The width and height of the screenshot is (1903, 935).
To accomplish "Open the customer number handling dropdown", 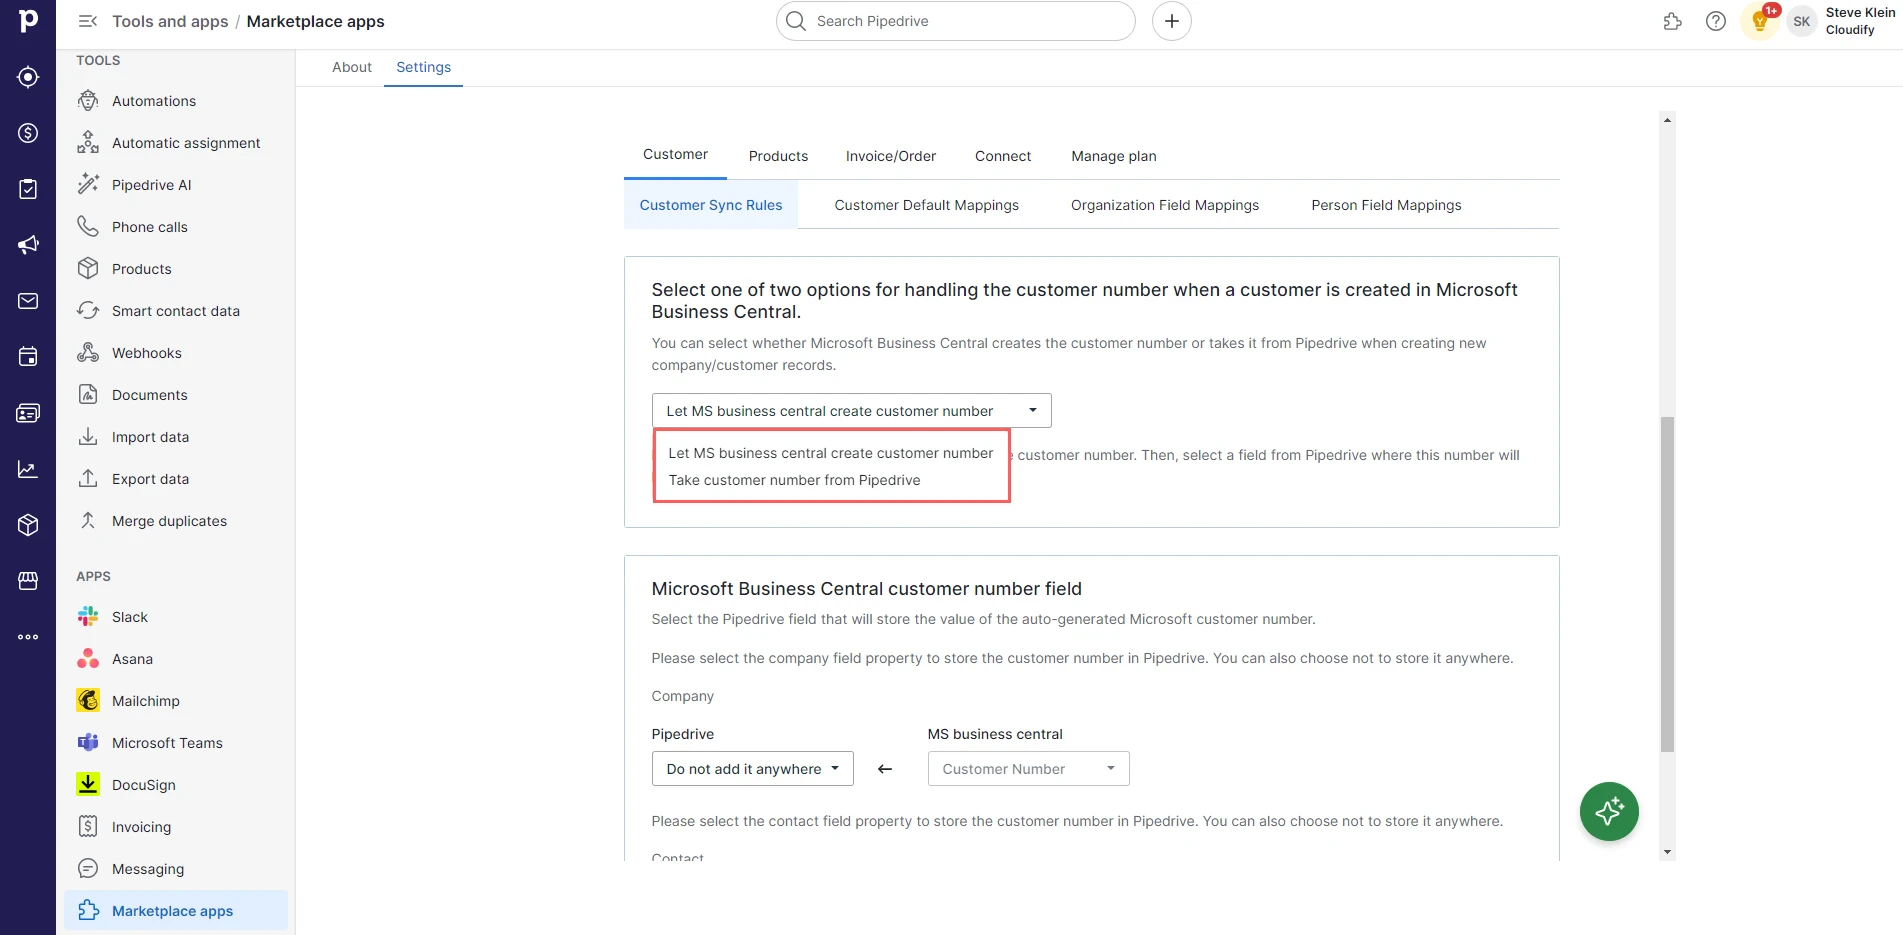I will point(852,411).
